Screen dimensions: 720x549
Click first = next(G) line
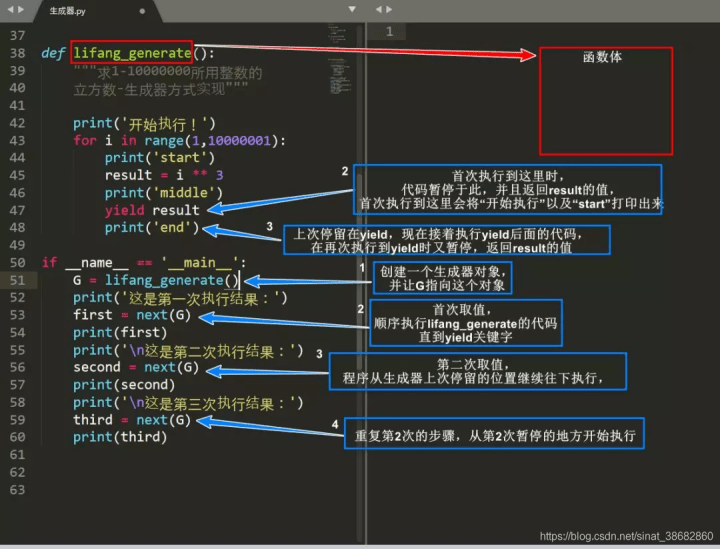coord(132,315)
